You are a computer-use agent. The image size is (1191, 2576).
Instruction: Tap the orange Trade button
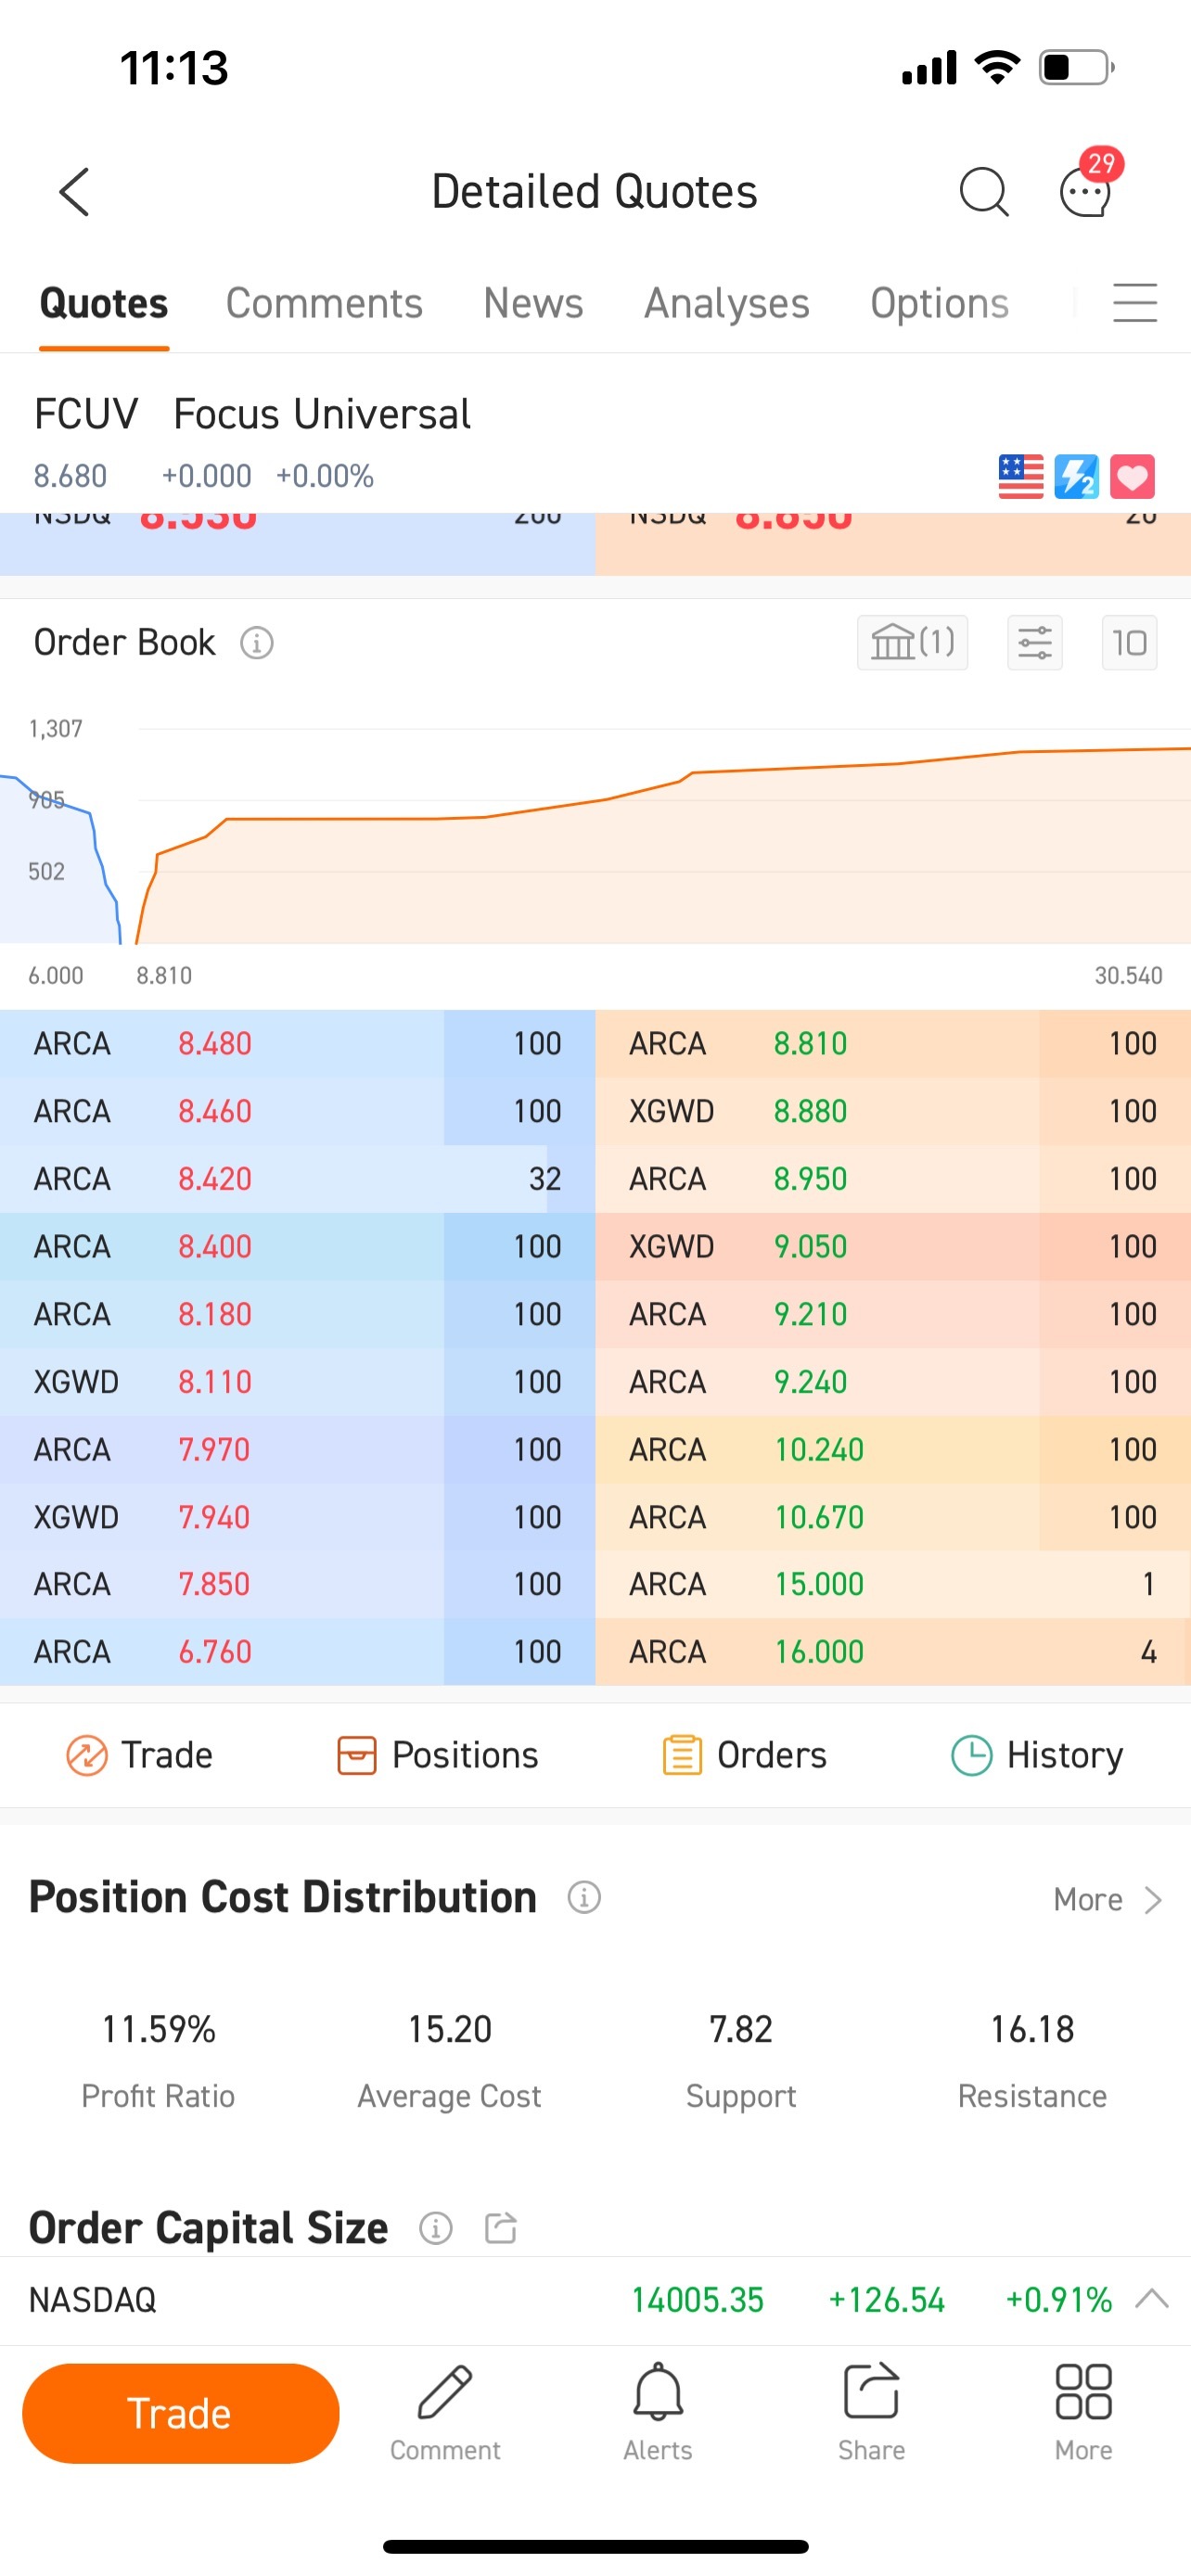(181, 2413)
